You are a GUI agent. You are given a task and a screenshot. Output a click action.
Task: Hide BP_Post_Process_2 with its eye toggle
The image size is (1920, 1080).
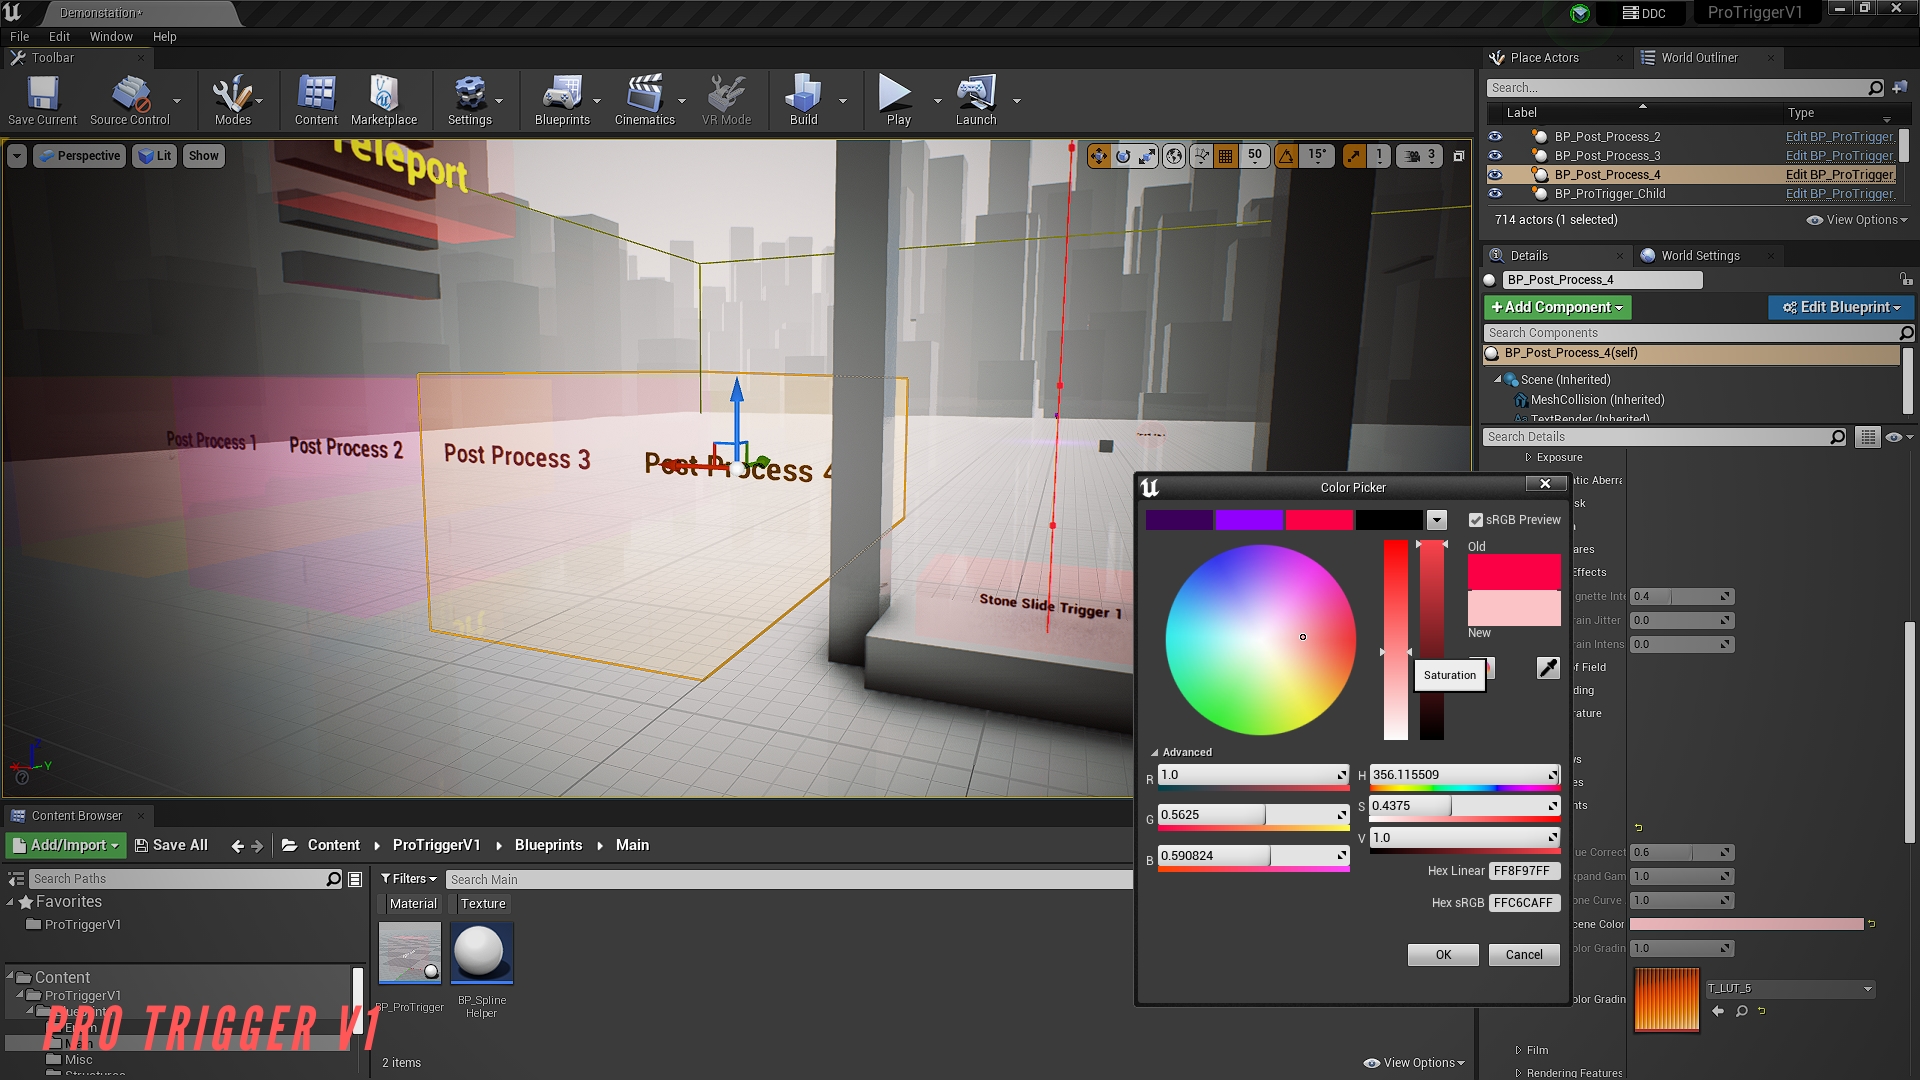[x=1495, y=136]
